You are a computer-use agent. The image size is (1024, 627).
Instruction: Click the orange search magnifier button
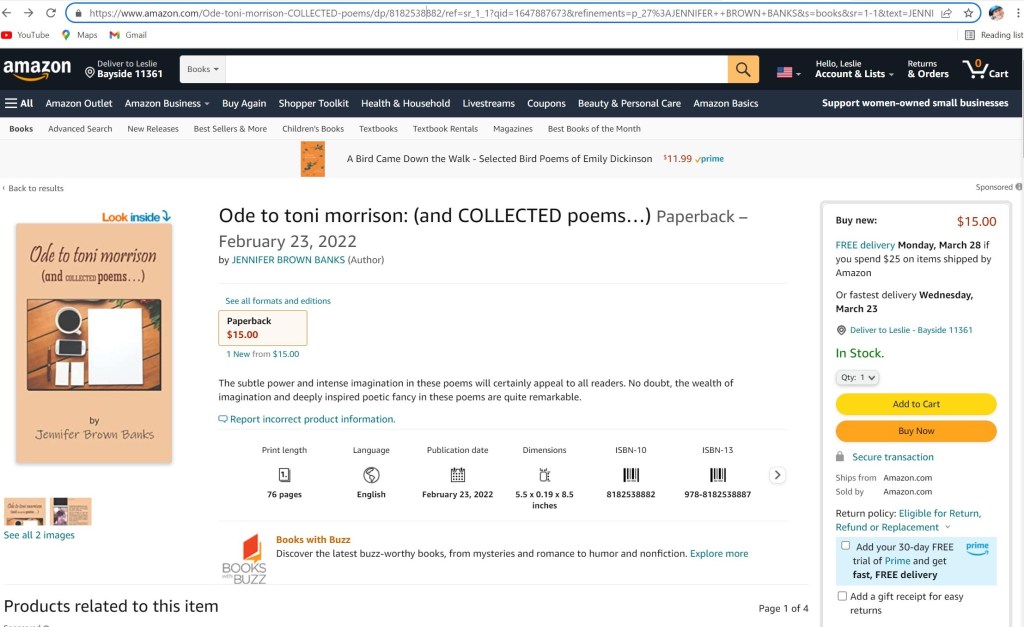click(743, 69)
